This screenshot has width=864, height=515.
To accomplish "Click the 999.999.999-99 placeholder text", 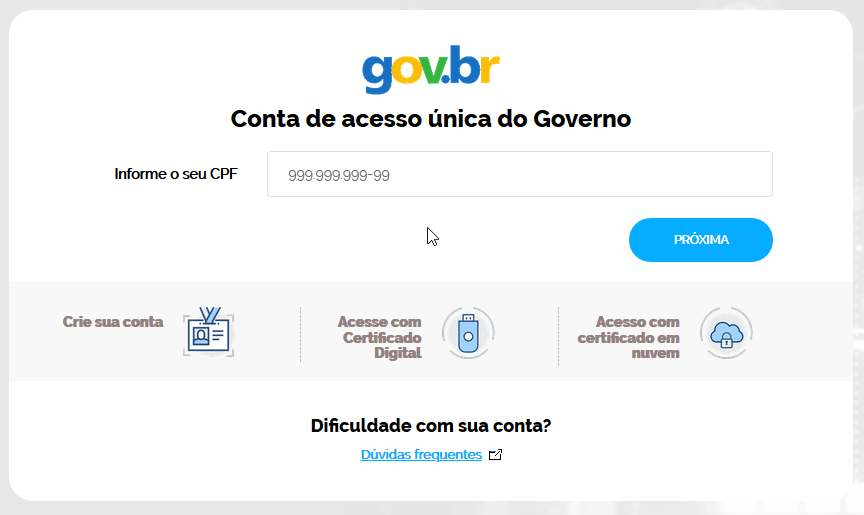I will coord(339,175).
